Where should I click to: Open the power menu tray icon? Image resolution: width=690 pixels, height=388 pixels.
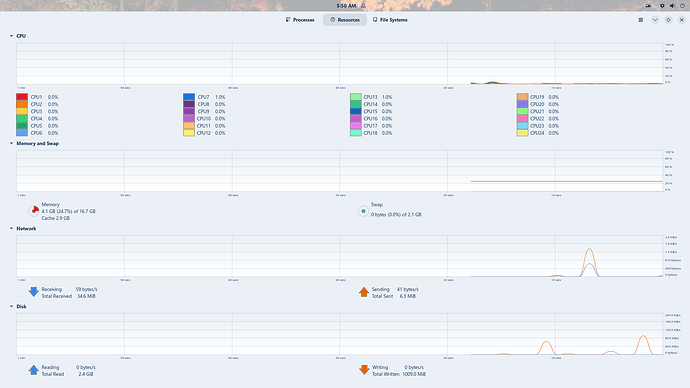(x=682, y=6)
